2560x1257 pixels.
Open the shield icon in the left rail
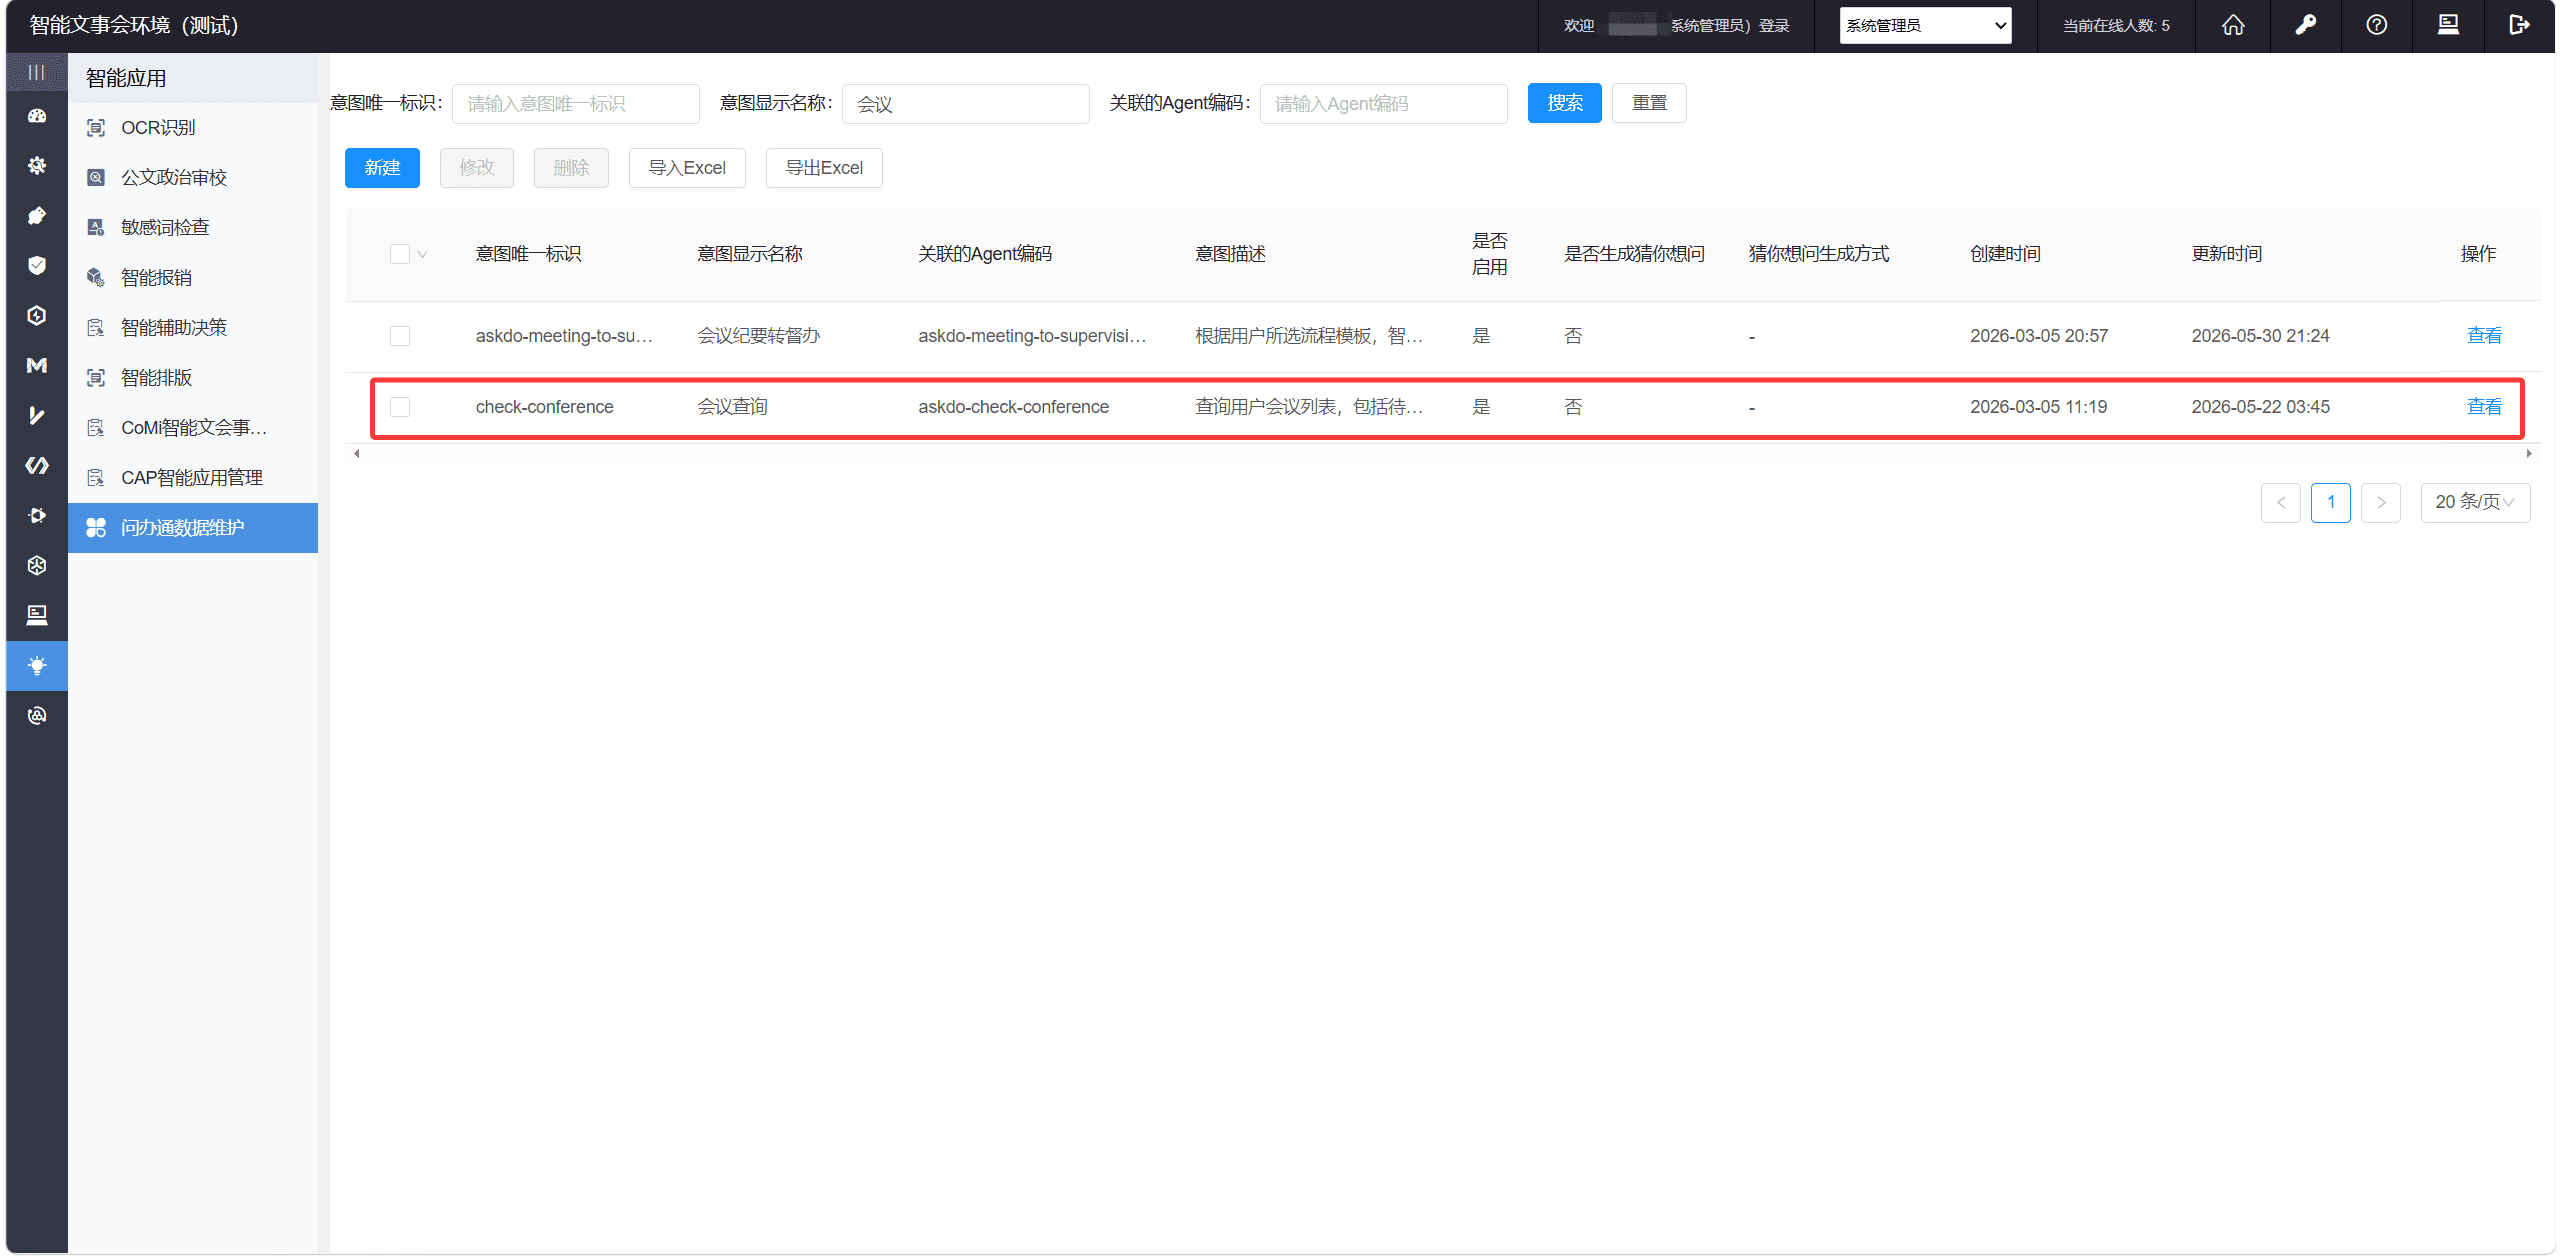coord(37,266)
